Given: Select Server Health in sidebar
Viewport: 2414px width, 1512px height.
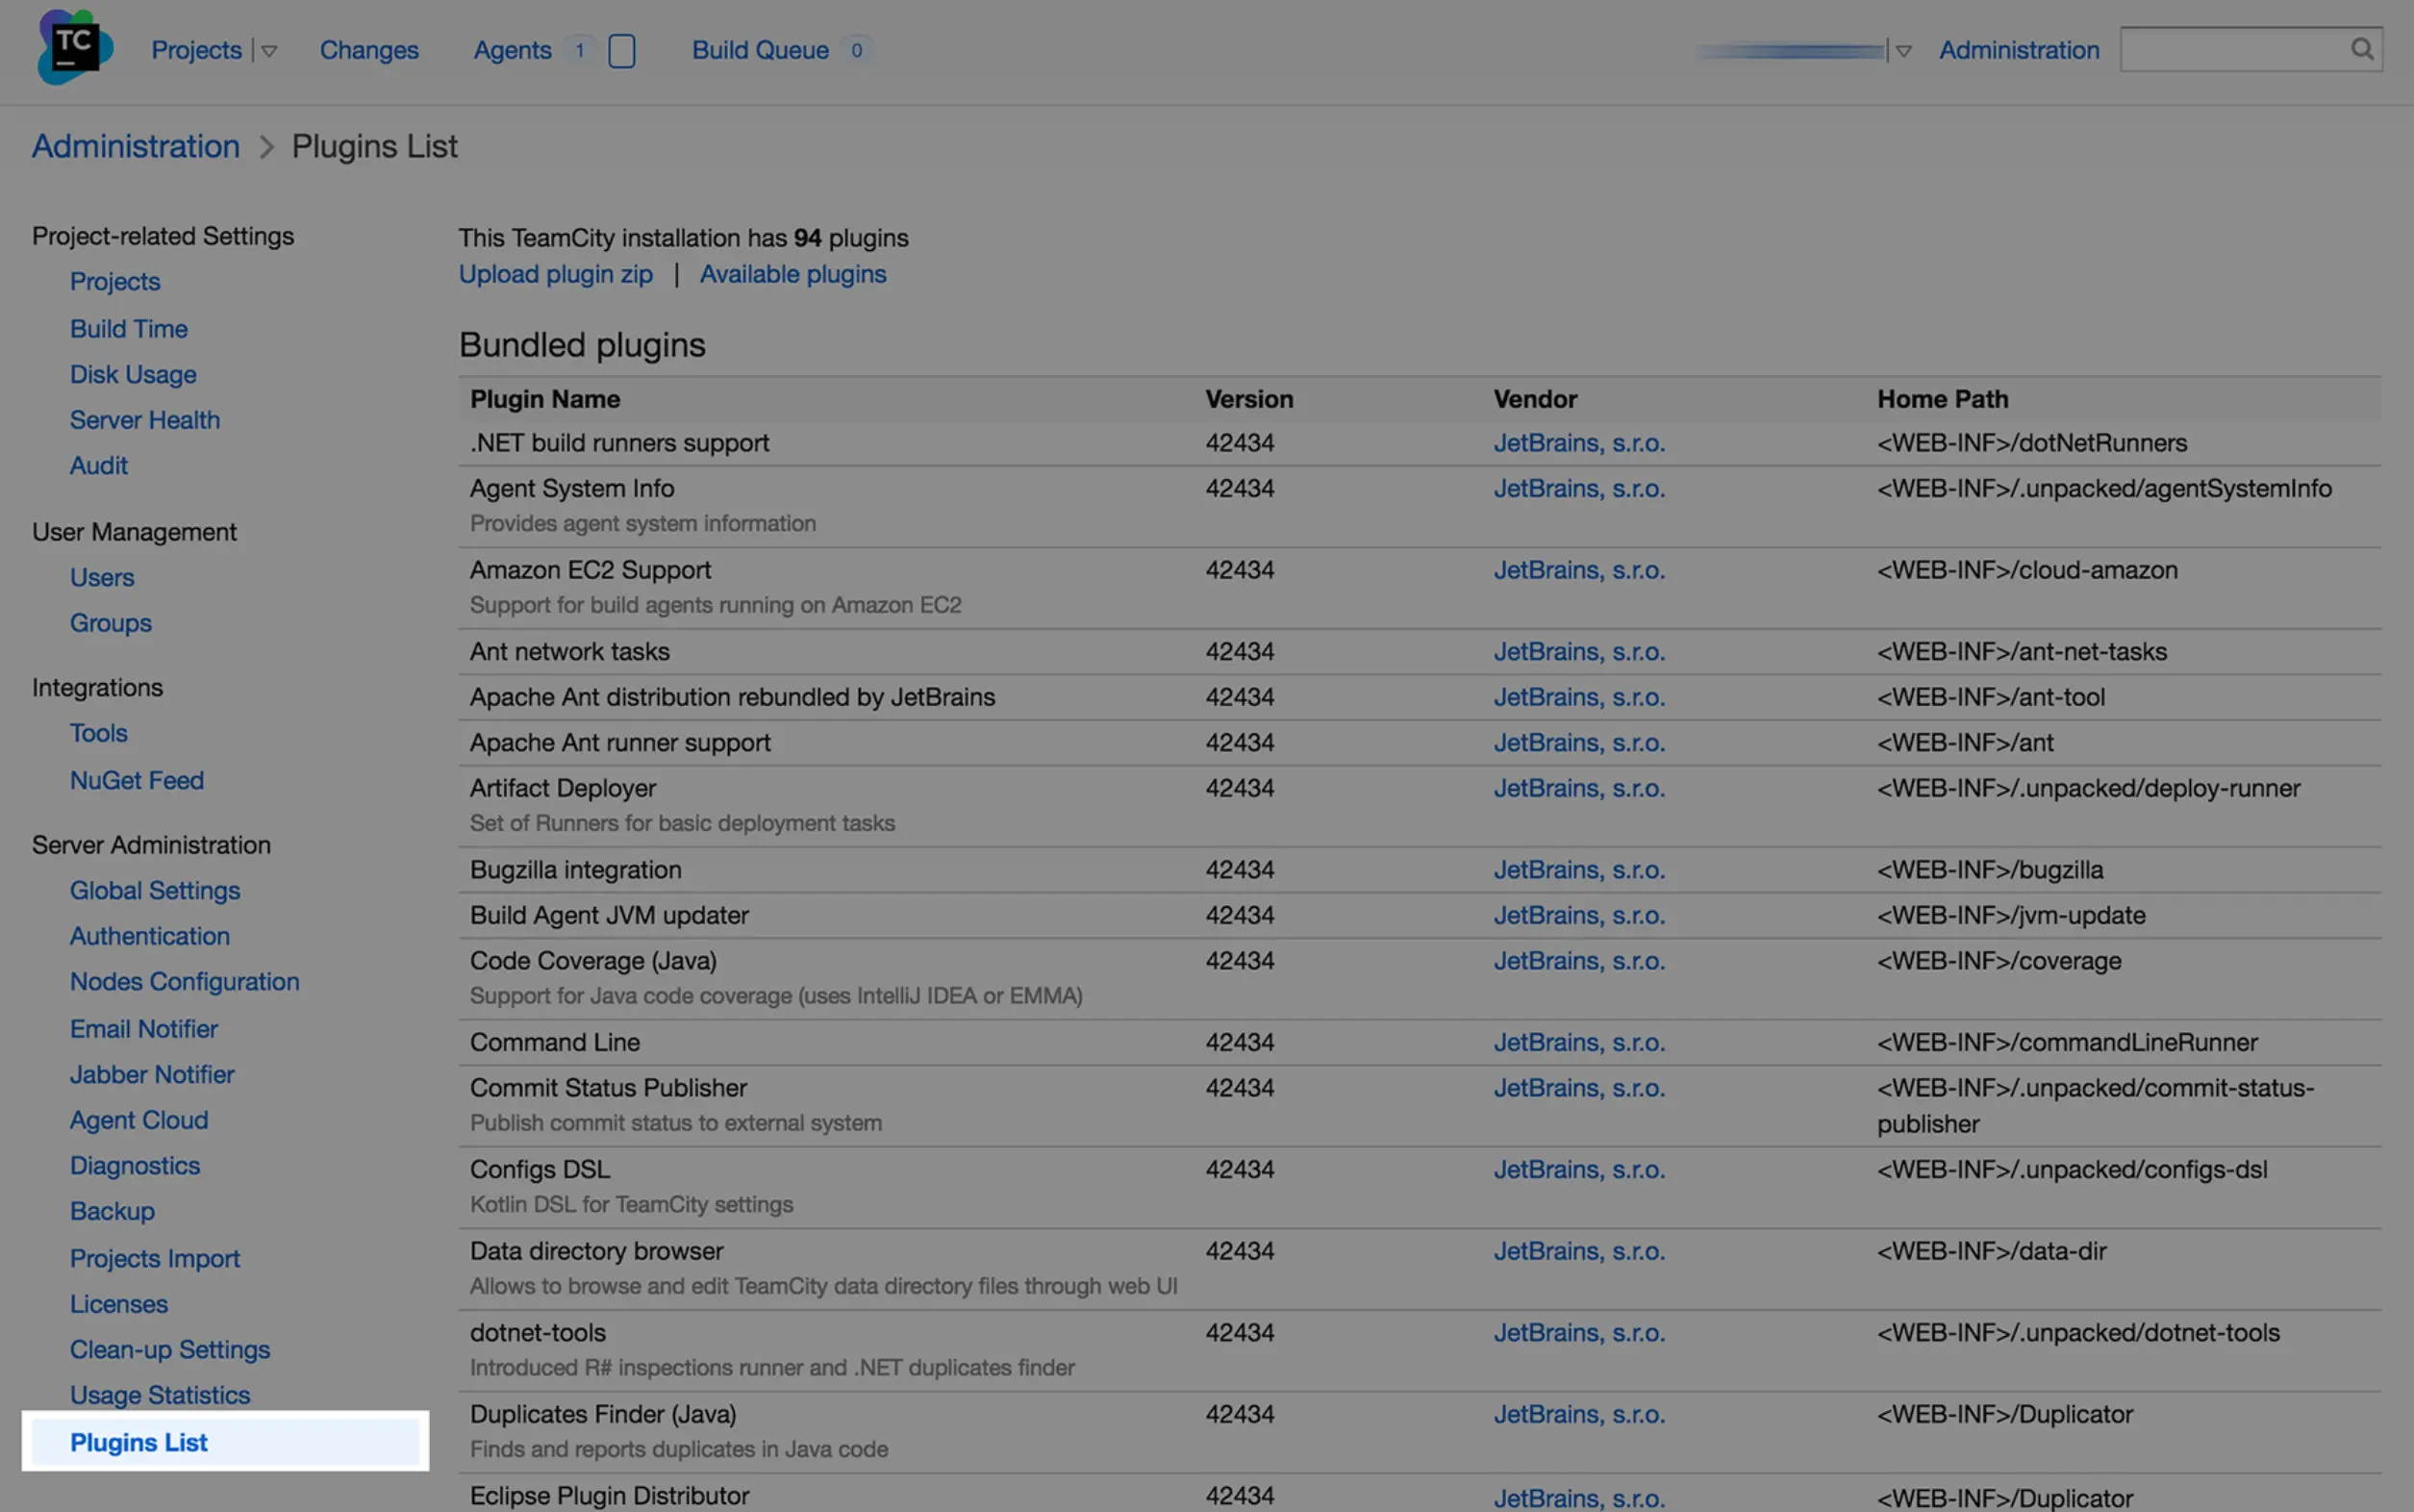Looking at the screenshot, I should [x=144, y=420].
